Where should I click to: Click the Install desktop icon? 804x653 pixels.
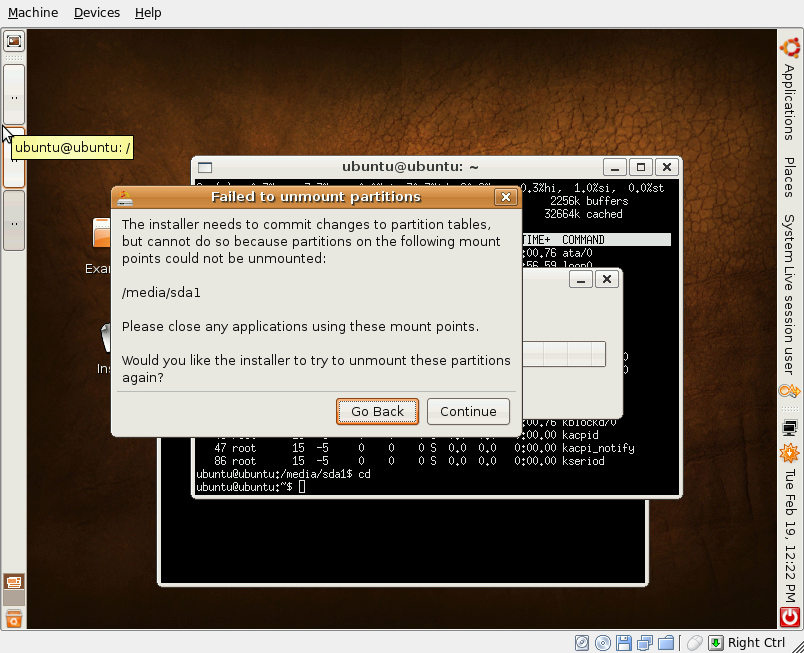pos(106,338)
